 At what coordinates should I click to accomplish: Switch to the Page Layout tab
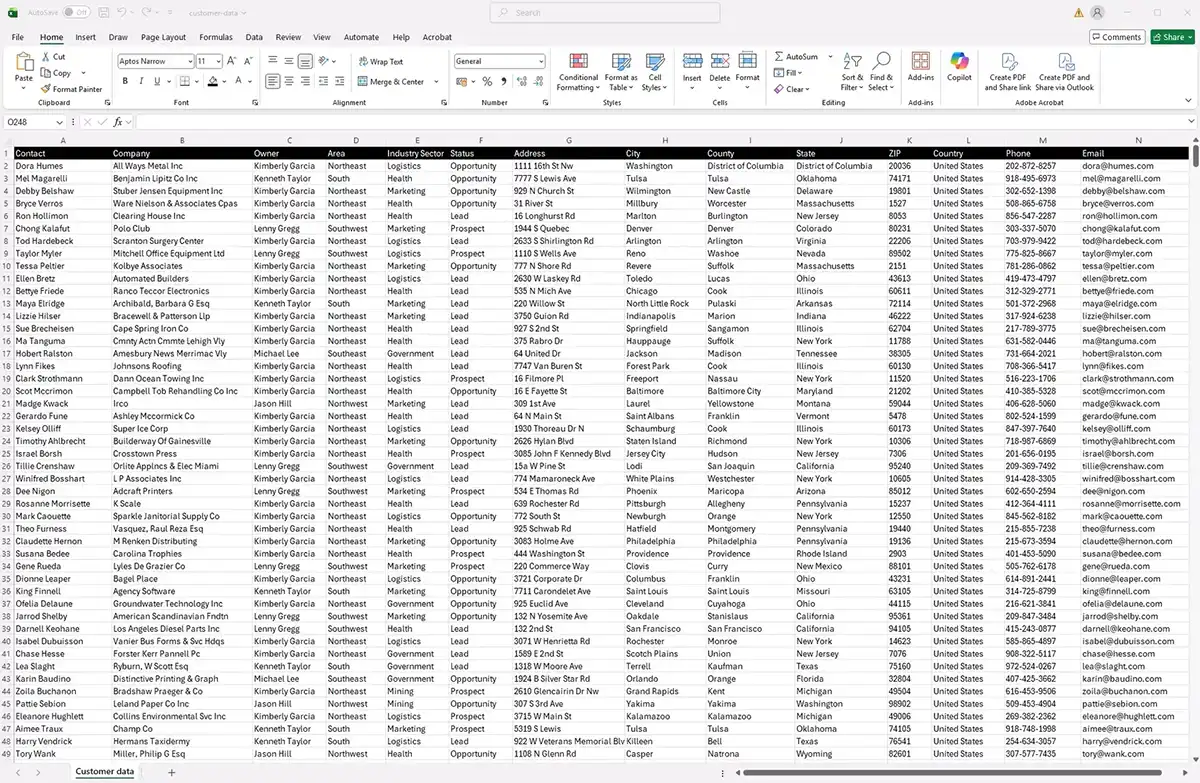pyautogui.click(x=163, y=37)
